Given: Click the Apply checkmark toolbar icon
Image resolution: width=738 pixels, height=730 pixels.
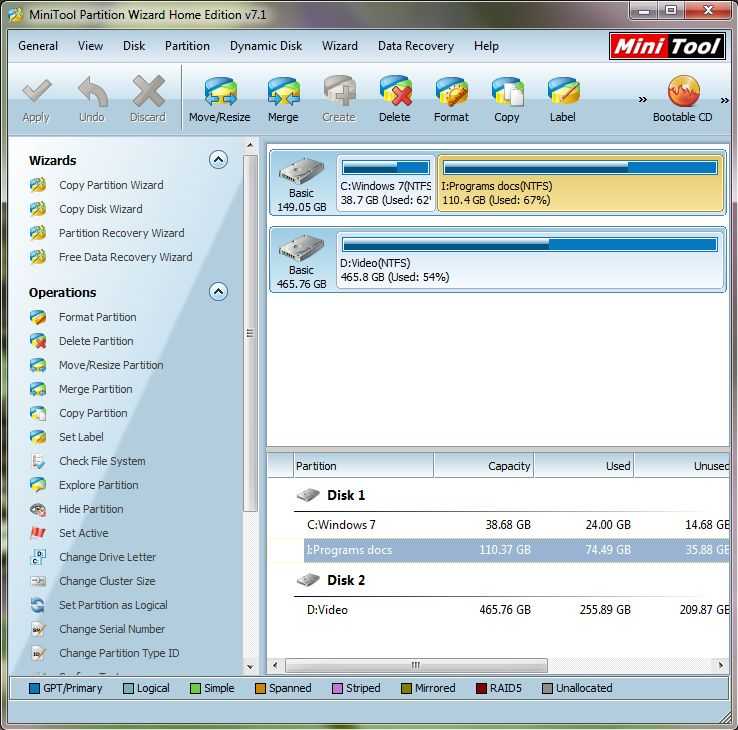Looking at the screenshot, I should [36, 91].
